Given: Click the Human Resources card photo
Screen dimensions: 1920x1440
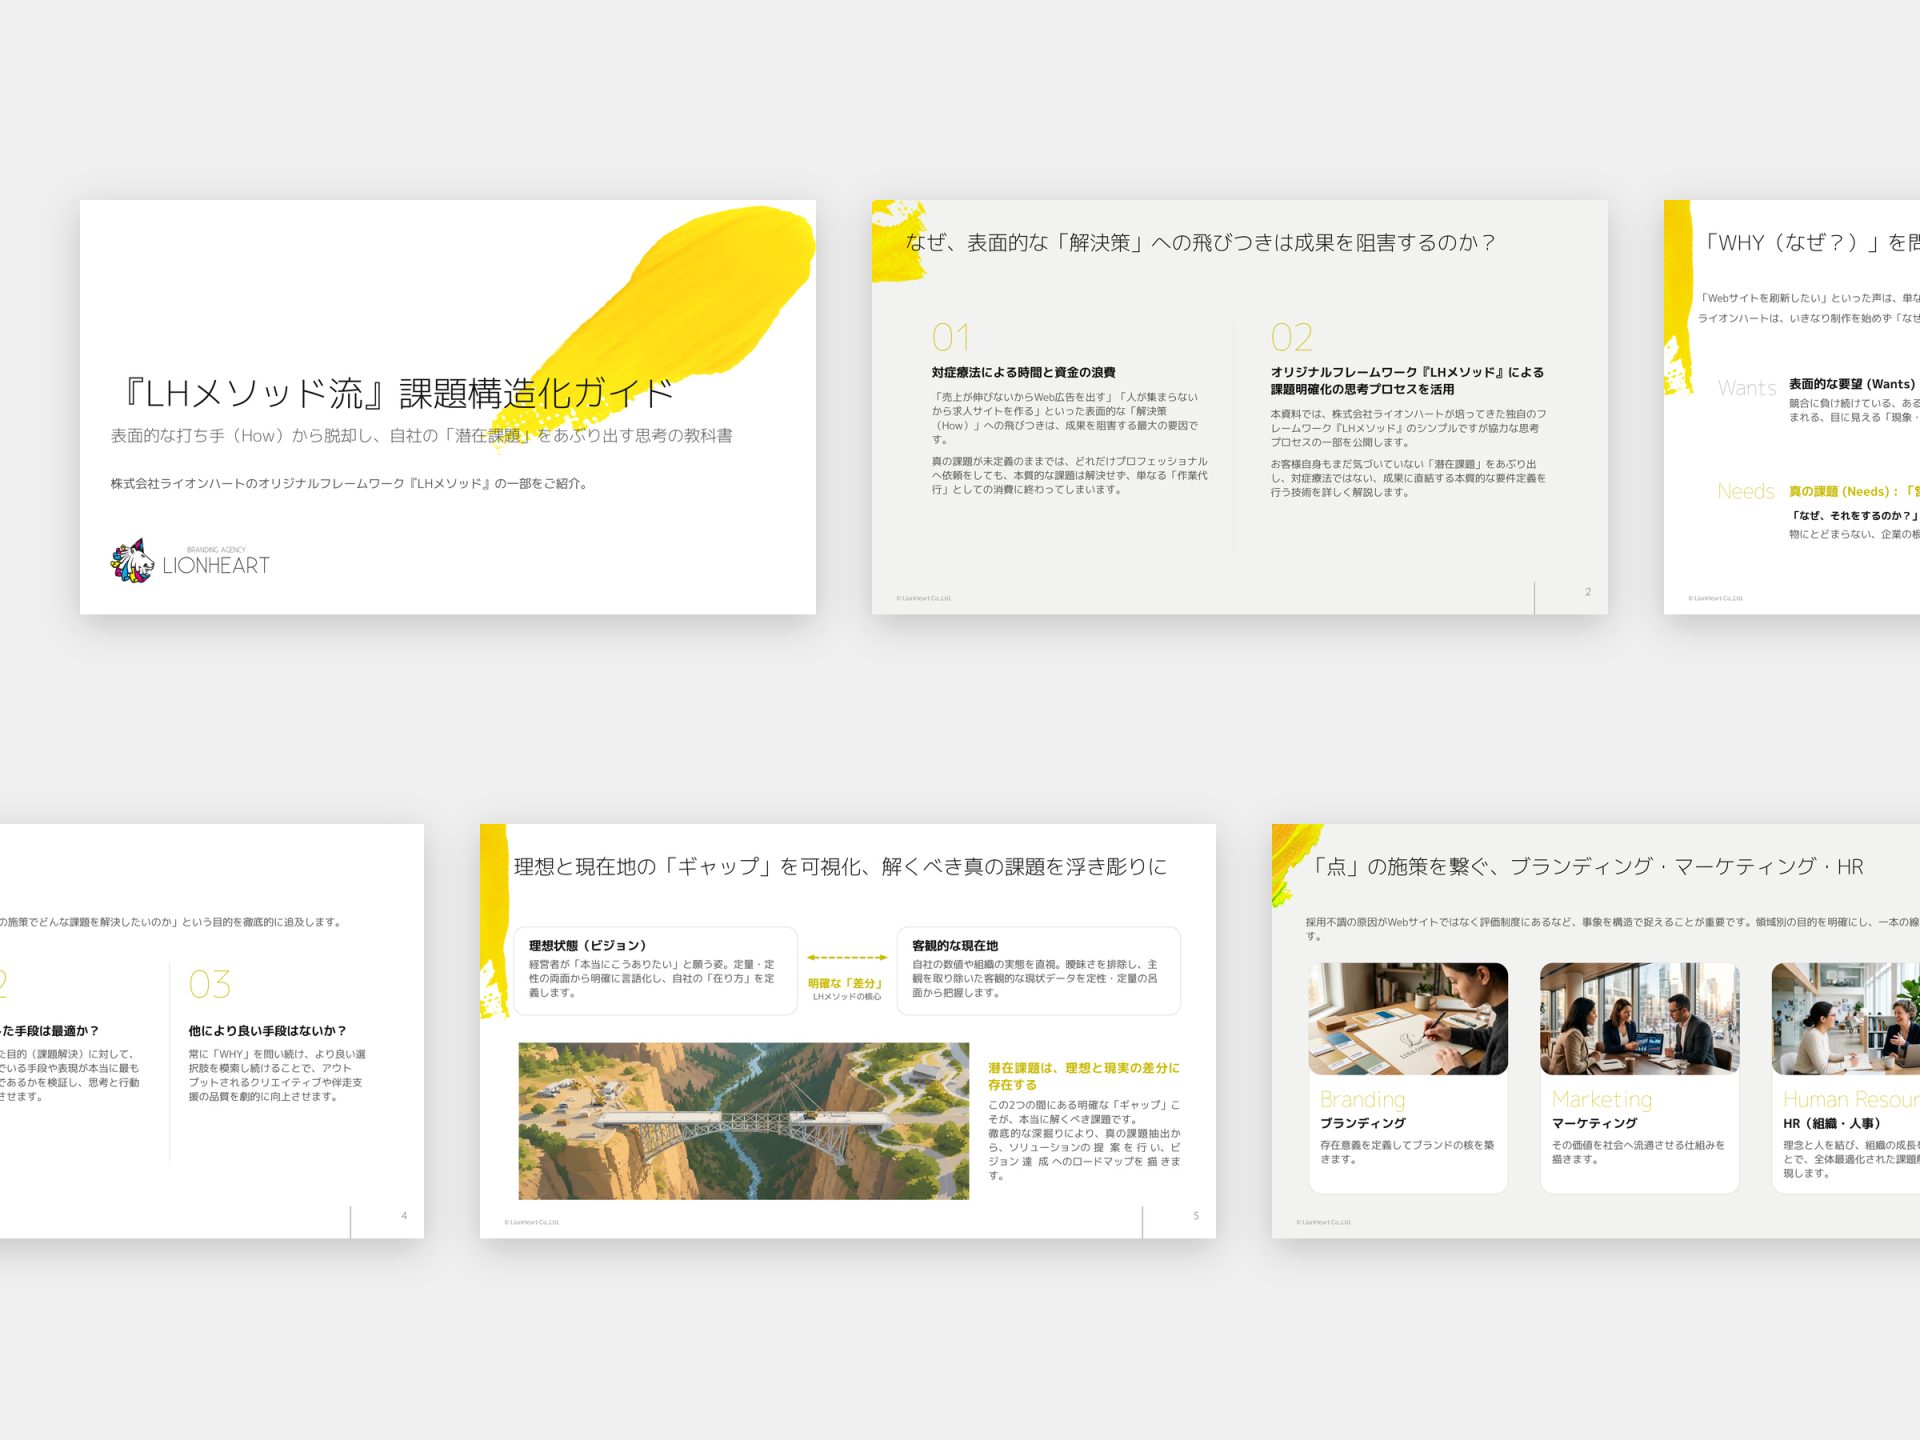Looking at the screenshot, I should (x=1846, y=1019).
